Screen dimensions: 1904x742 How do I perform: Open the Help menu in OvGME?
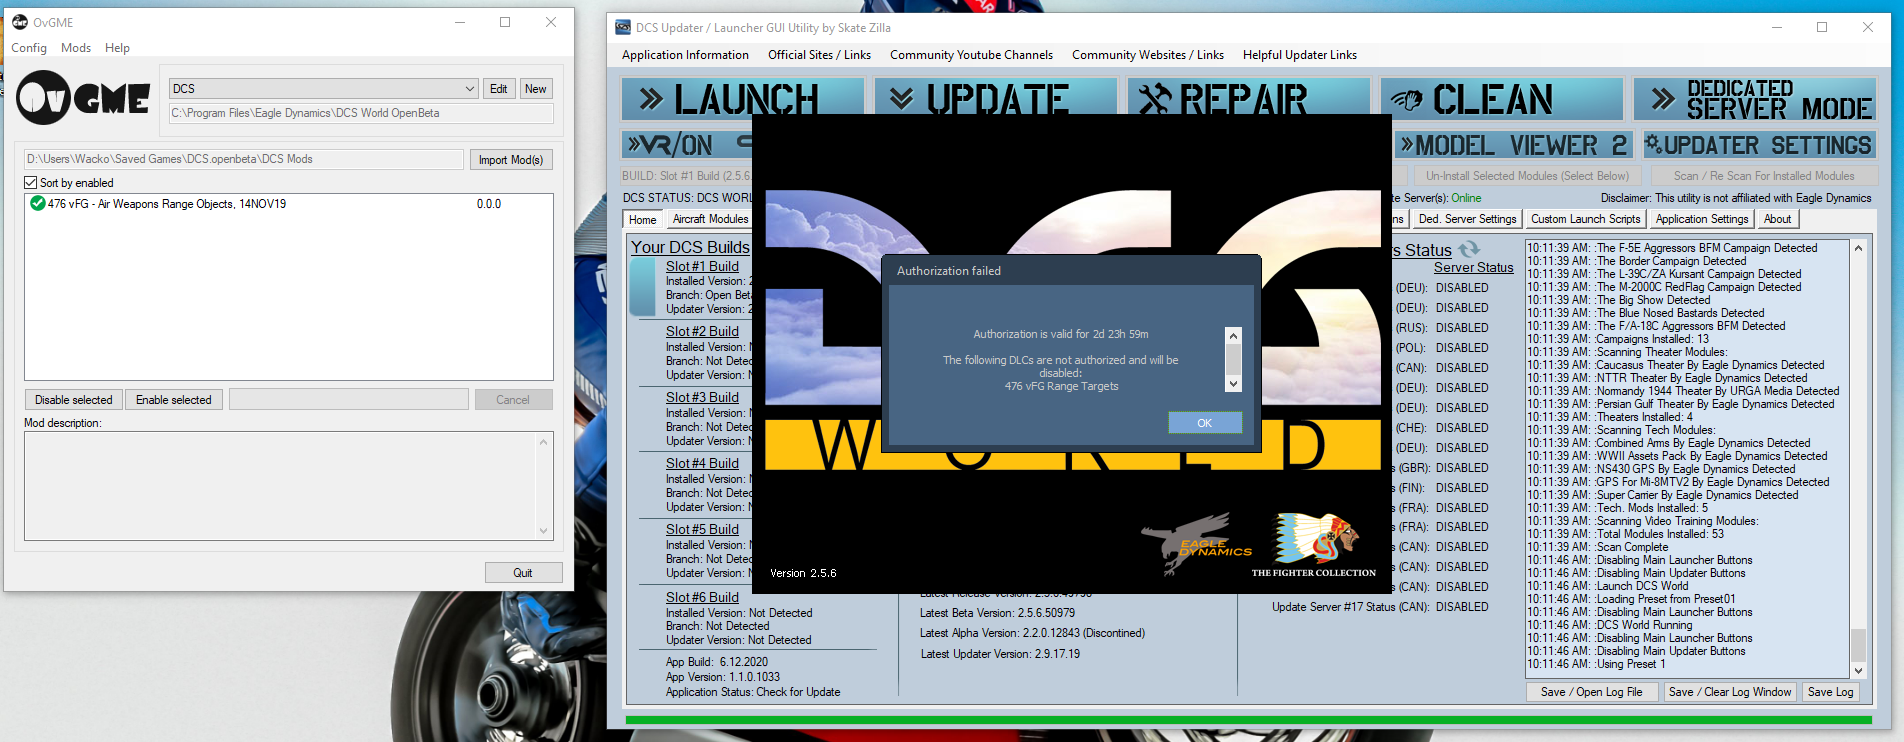tap(117, 48)
